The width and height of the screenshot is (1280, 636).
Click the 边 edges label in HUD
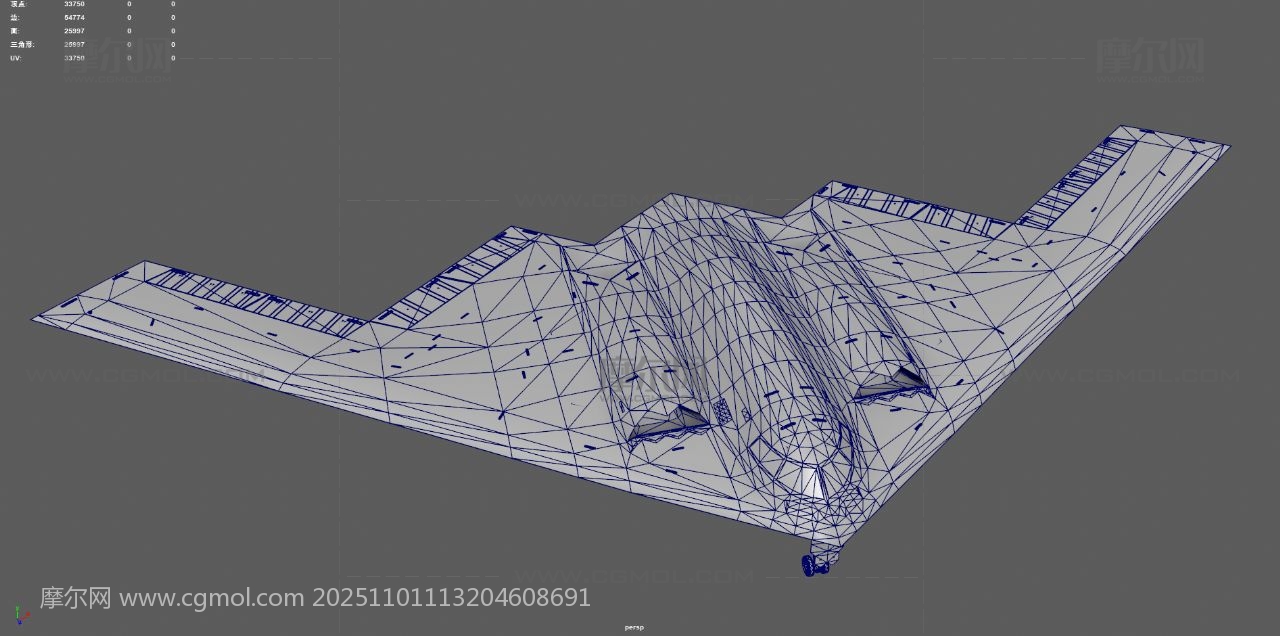click(14, 17)
